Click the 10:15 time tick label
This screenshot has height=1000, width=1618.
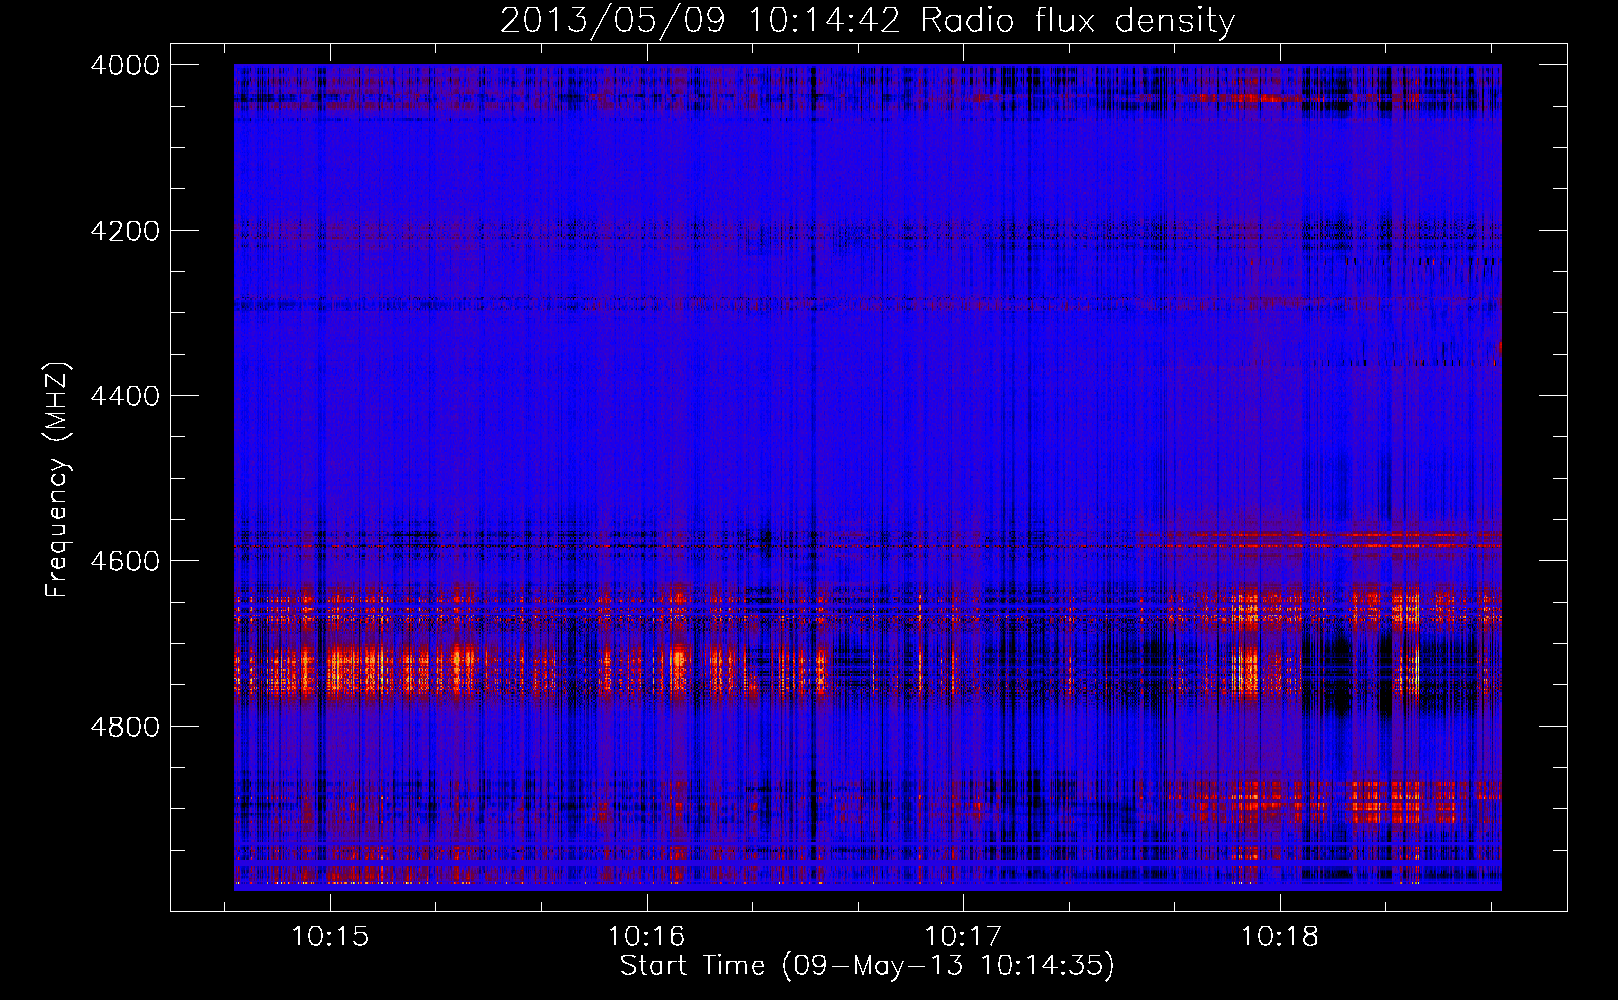pos(330,936)
